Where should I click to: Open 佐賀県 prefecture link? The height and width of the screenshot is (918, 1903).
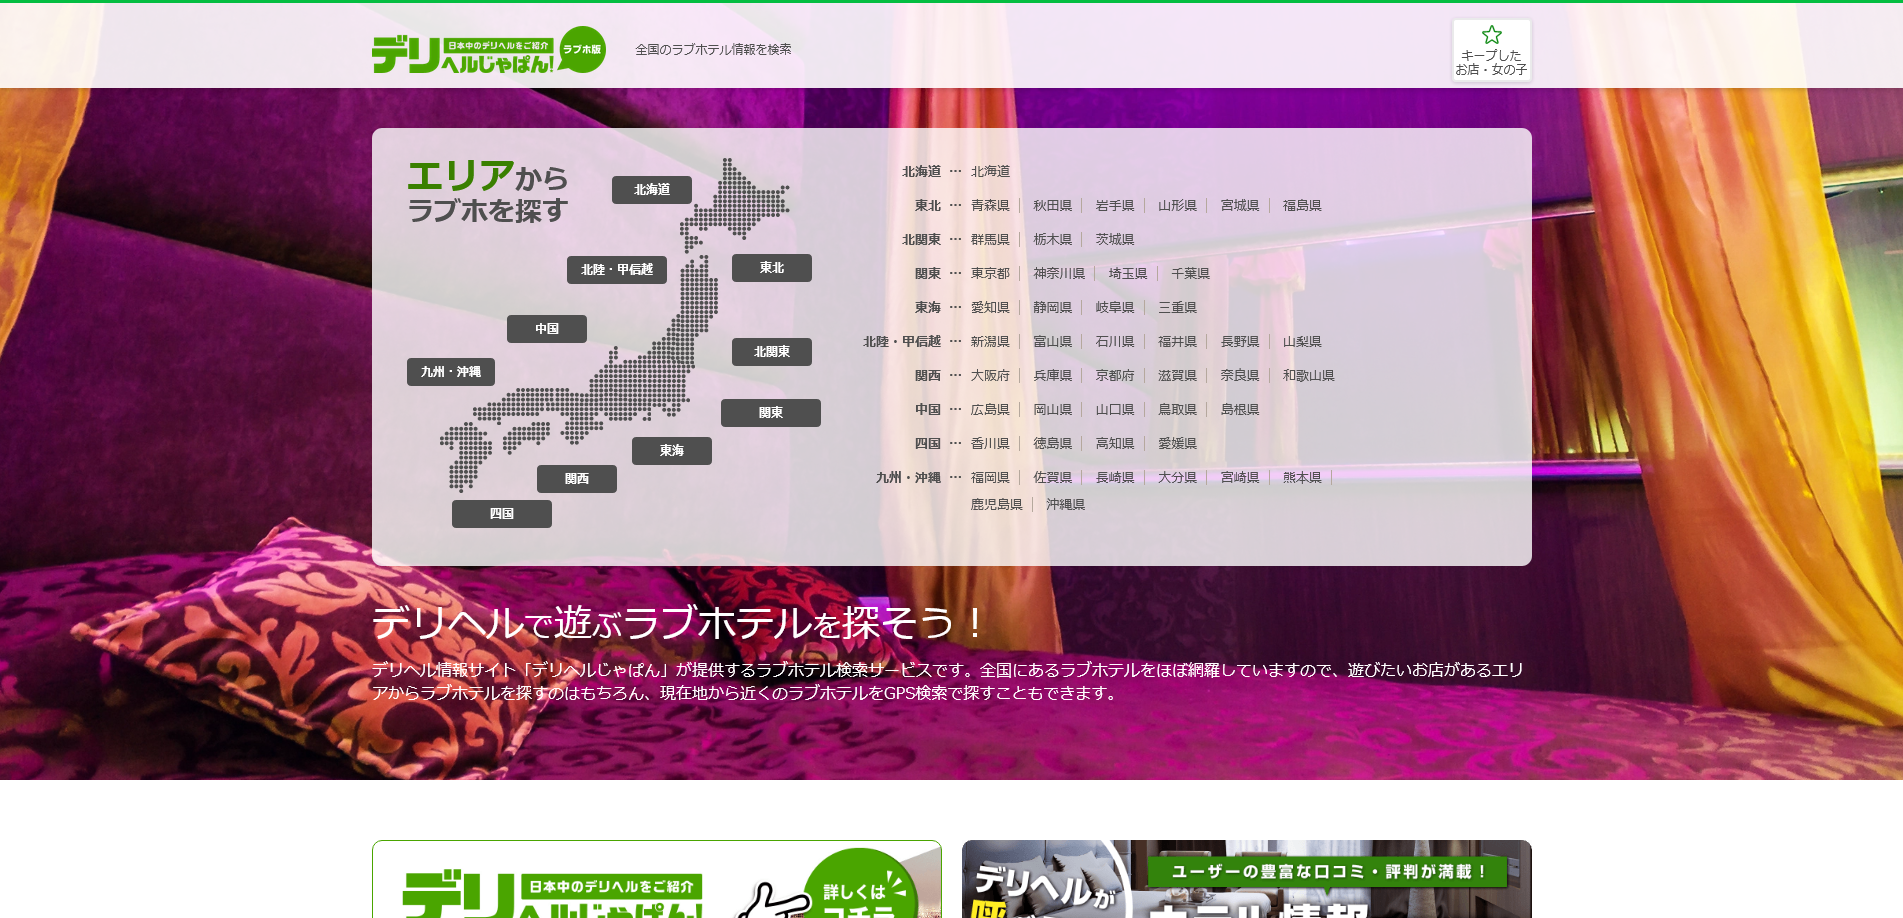click(x=1052, y=478)
